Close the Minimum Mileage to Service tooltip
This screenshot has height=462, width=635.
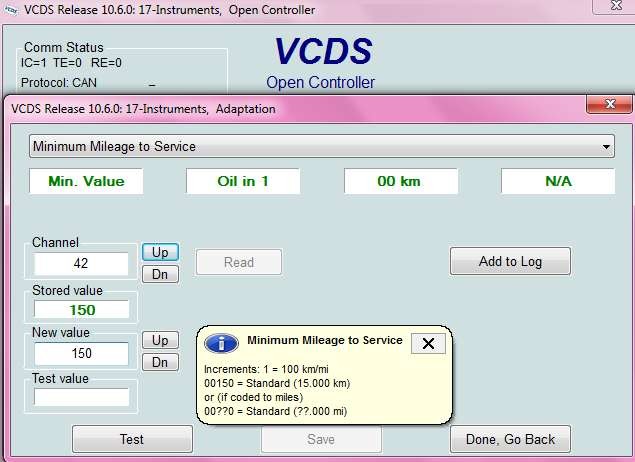tap(428, 343)
